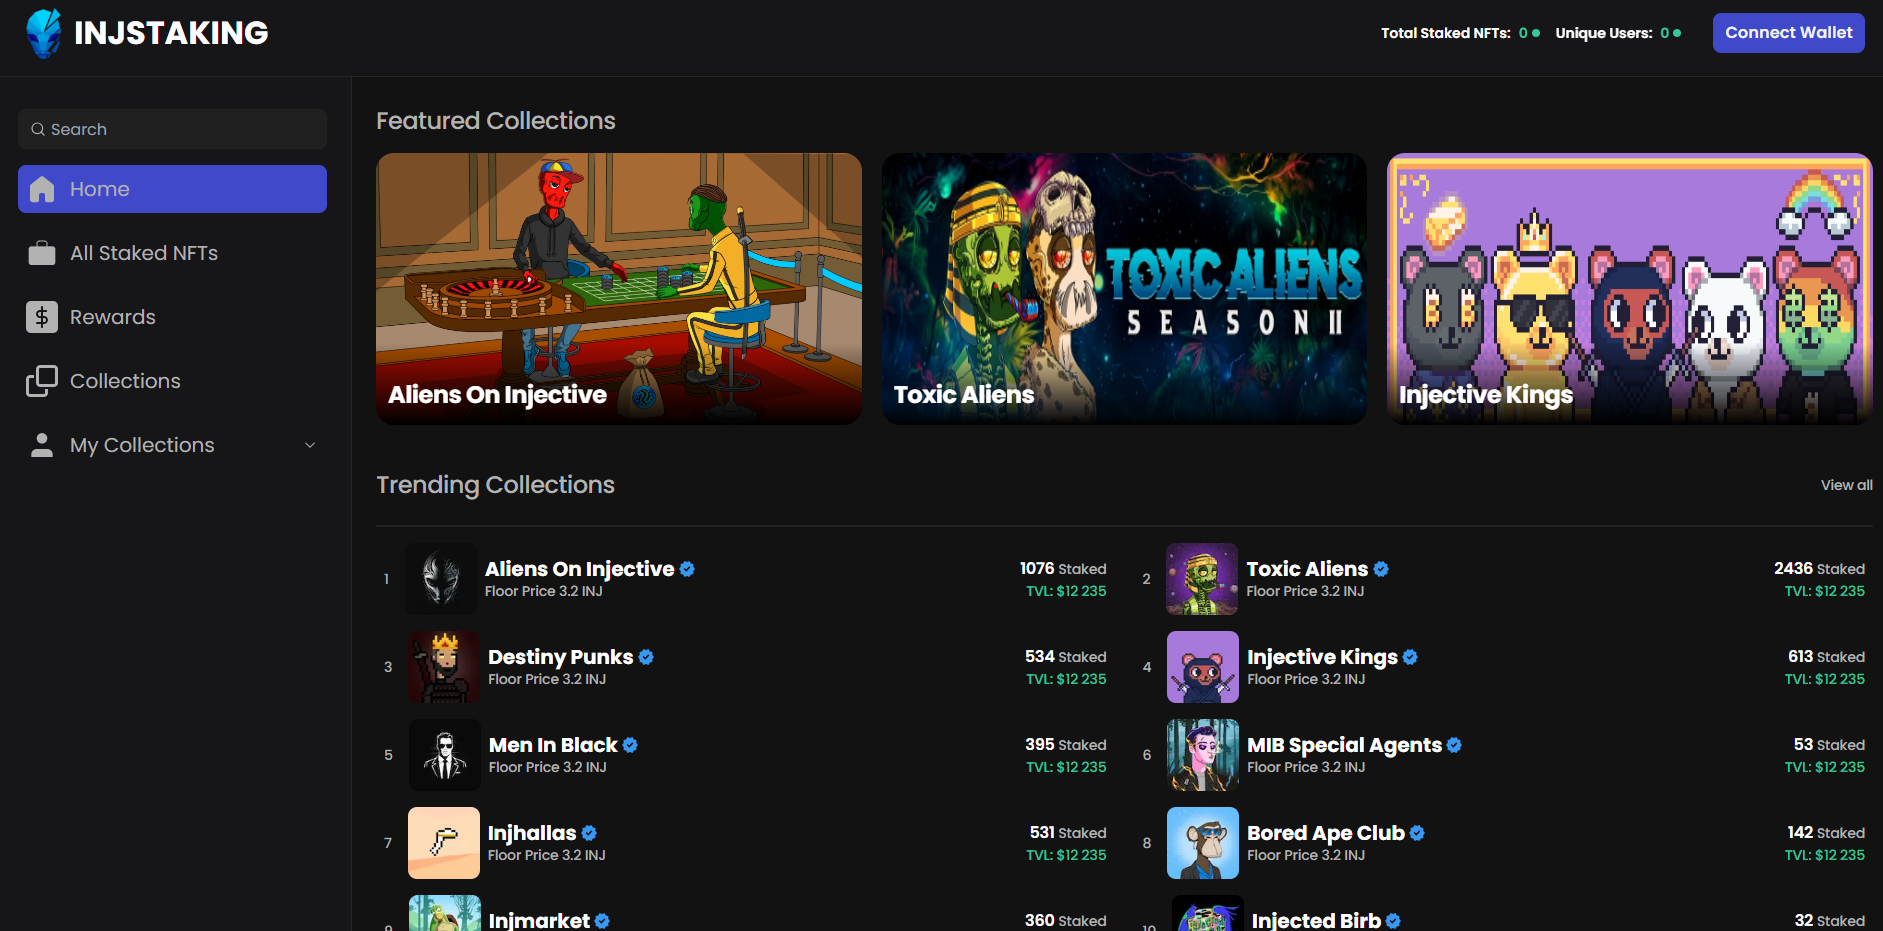The image size is (1883, 931).
Task: Open Injhallas avatar thumbnail
Action: pyautogui.click(x=444, y=843)
